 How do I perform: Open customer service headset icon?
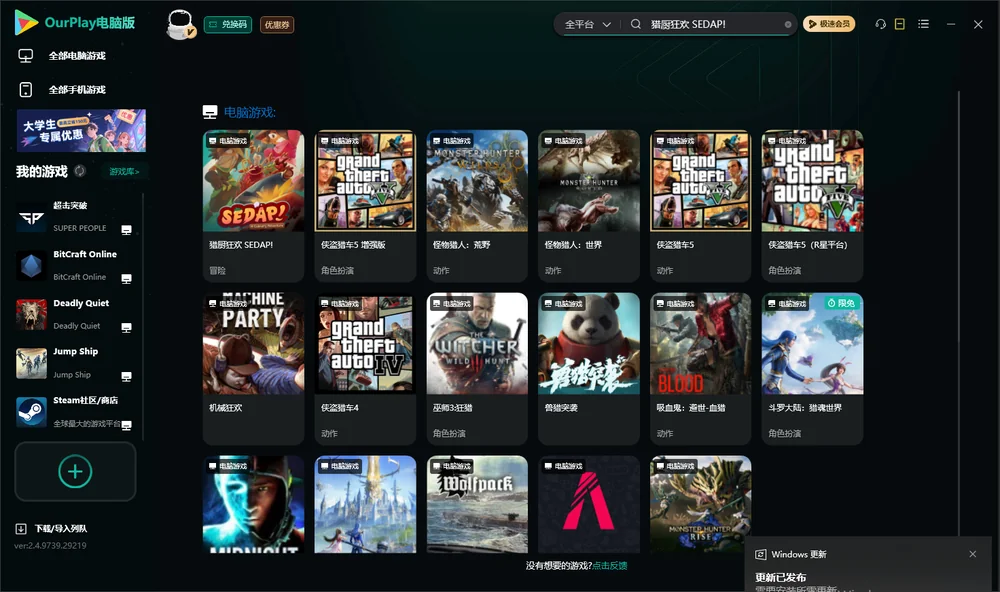click(880, 24)
